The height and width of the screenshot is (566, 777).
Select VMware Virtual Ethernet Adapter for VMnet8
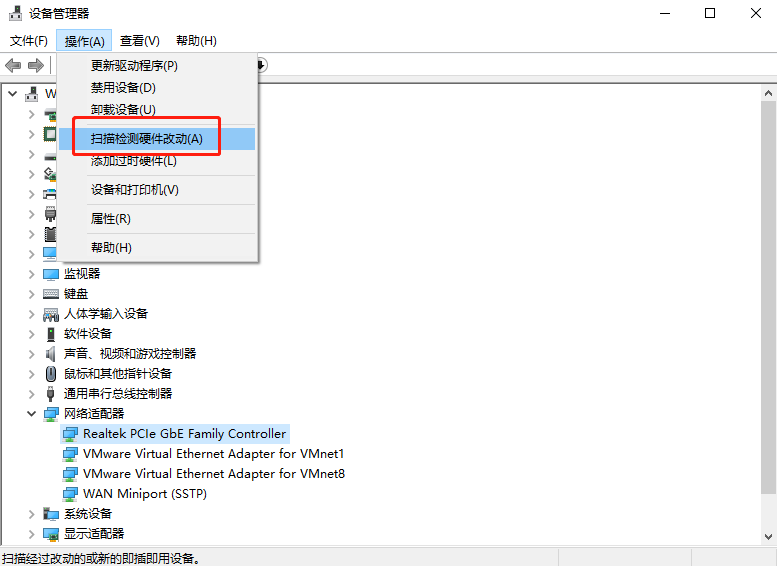213,474
